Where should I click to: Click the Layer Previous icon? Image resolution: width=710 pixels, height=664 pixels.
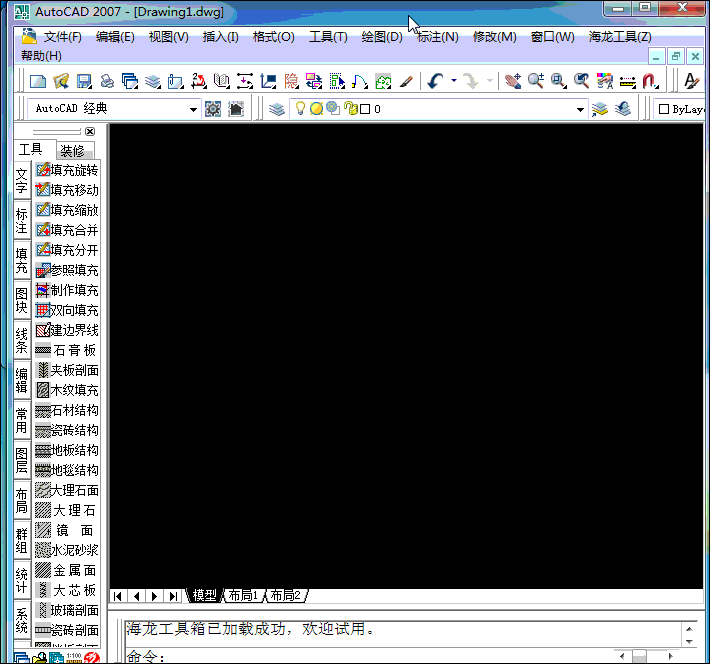pos(623,109)
